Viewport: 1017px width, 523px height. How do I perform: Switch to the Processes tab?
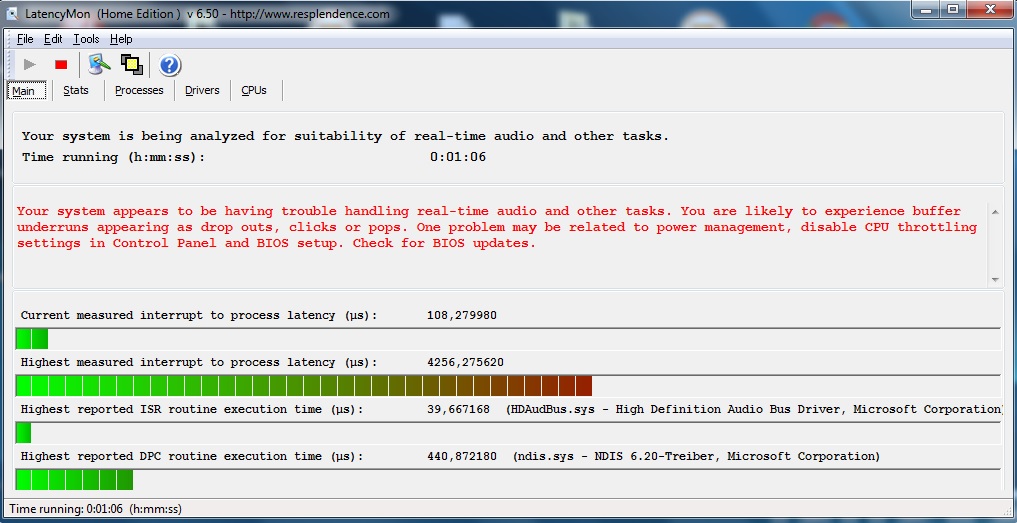point(139,90)
